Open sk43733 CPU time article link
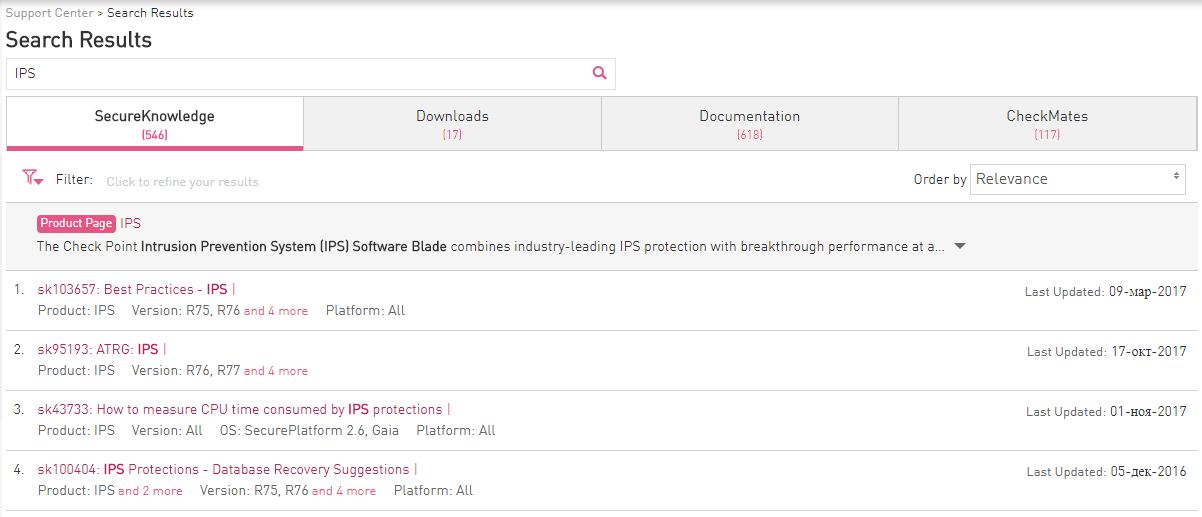Viewport: 1202px width, 517px height. coord(239,410)
